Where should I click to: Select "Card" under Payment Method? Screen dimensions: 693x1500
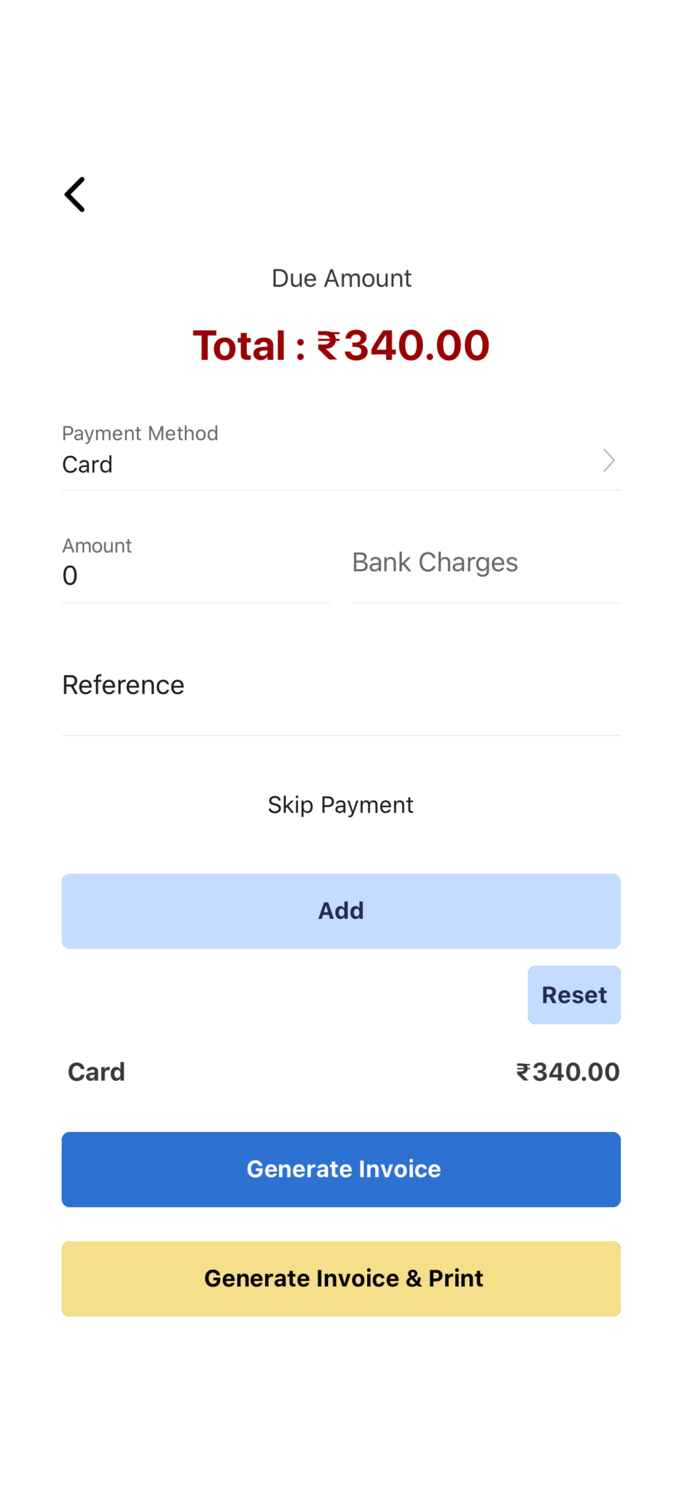click(x=87, y=464)
